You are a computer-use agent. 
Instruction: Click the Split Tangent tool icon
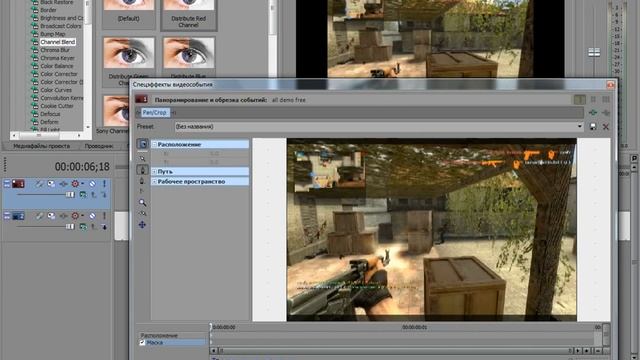(x=142, y=191)
